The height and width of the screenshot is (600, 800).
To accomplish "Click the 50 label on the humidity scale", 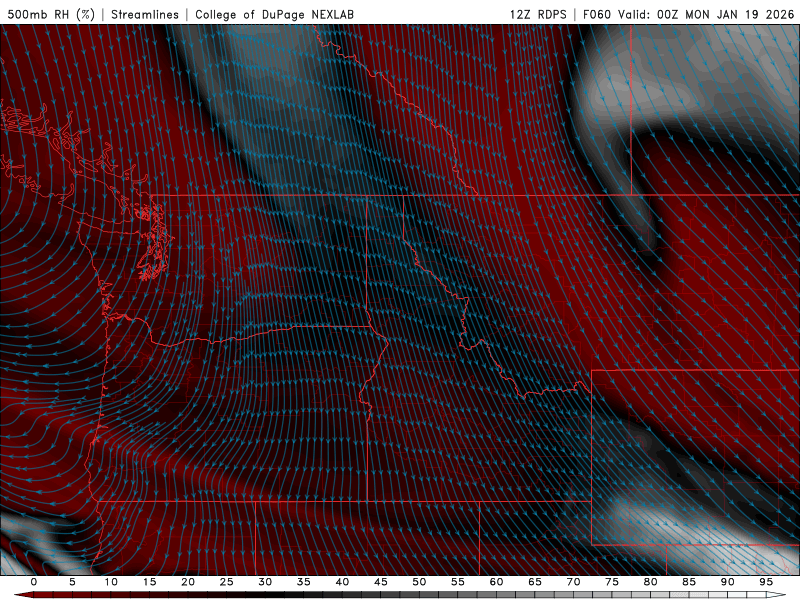I will point(419,582).
